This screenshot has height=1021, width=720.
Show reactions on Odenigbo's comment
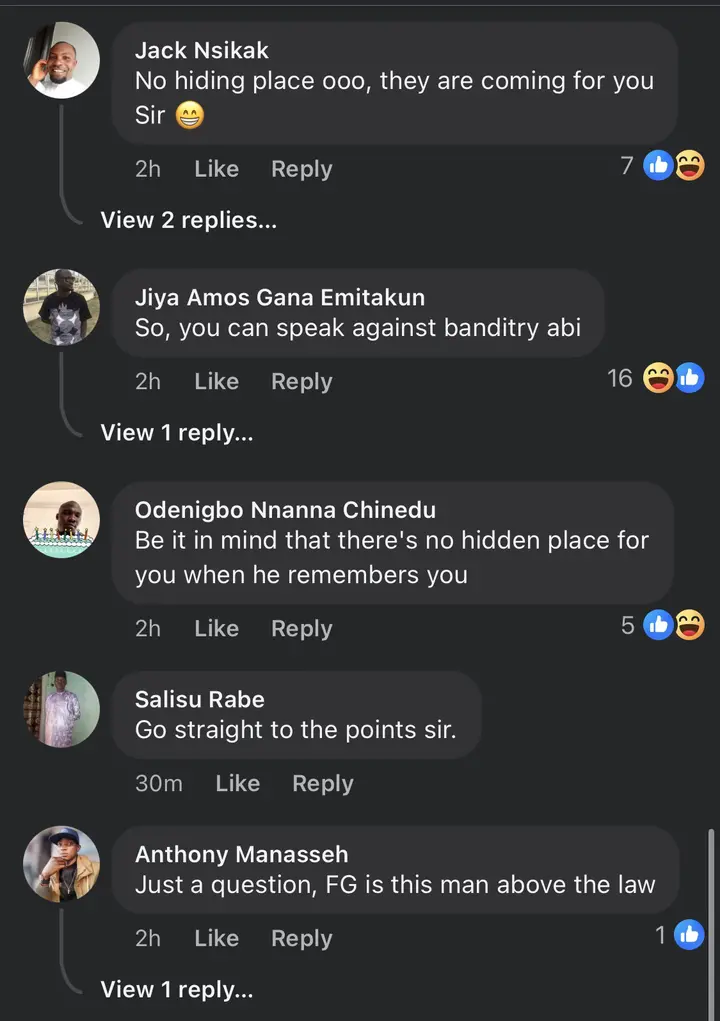click(x=673, y=625)
